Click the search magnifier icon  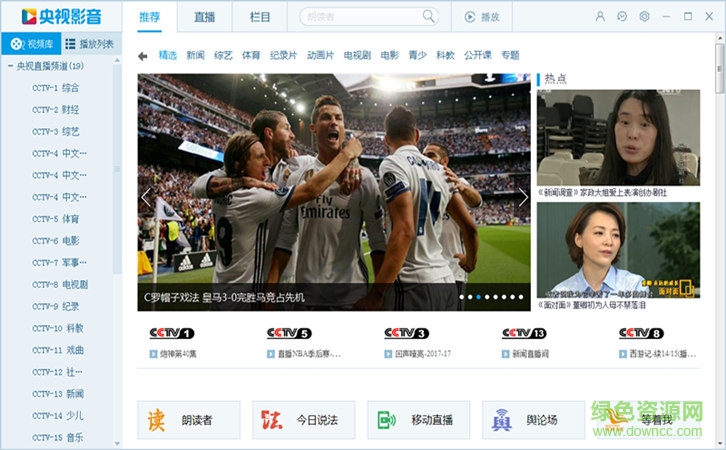(429, 17)
